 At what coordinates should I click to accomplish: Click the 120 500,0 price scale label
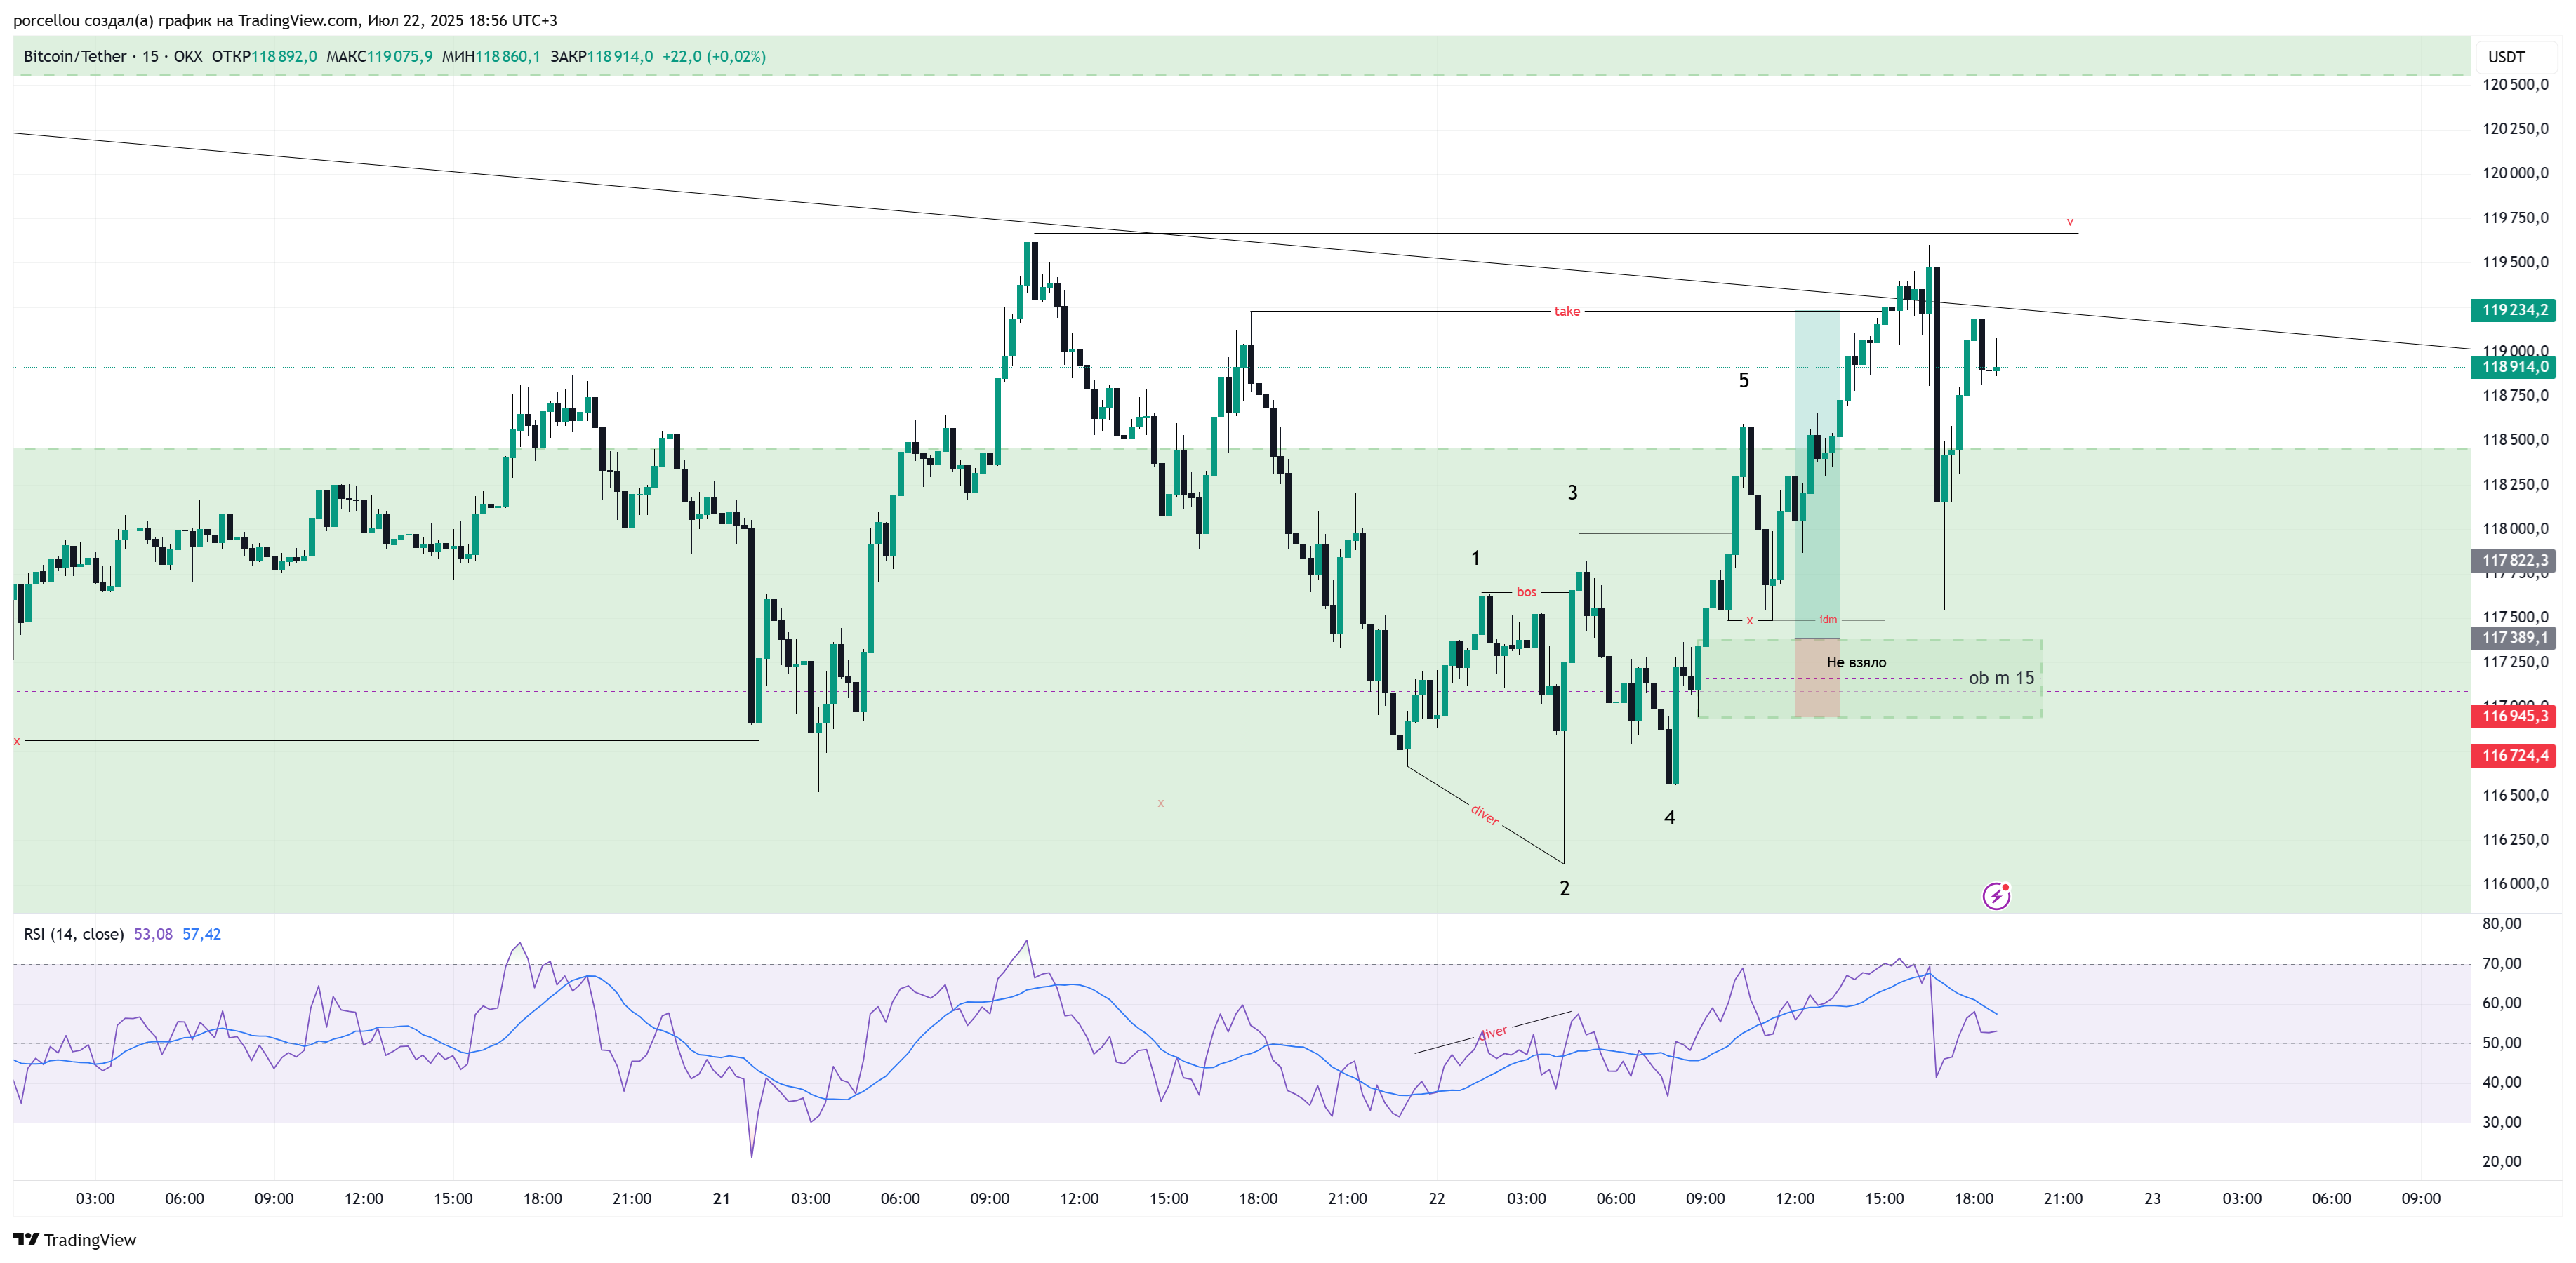pyautogui.click(x=2515, y=85)
